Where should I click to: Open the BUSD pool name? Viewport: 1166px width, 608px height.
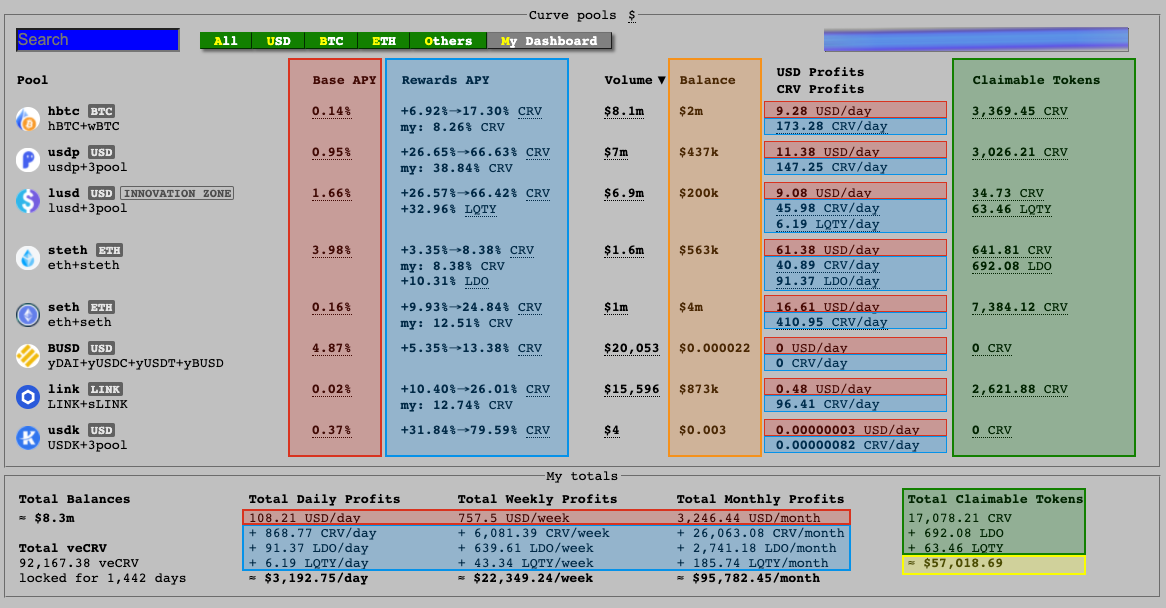coord(63,348)
